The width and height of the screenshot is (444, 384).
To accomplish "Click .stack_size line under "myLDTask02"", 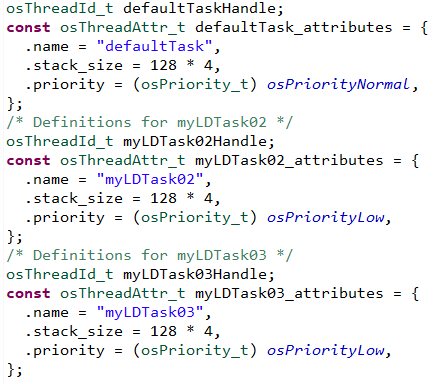I will tap(123, 198).
